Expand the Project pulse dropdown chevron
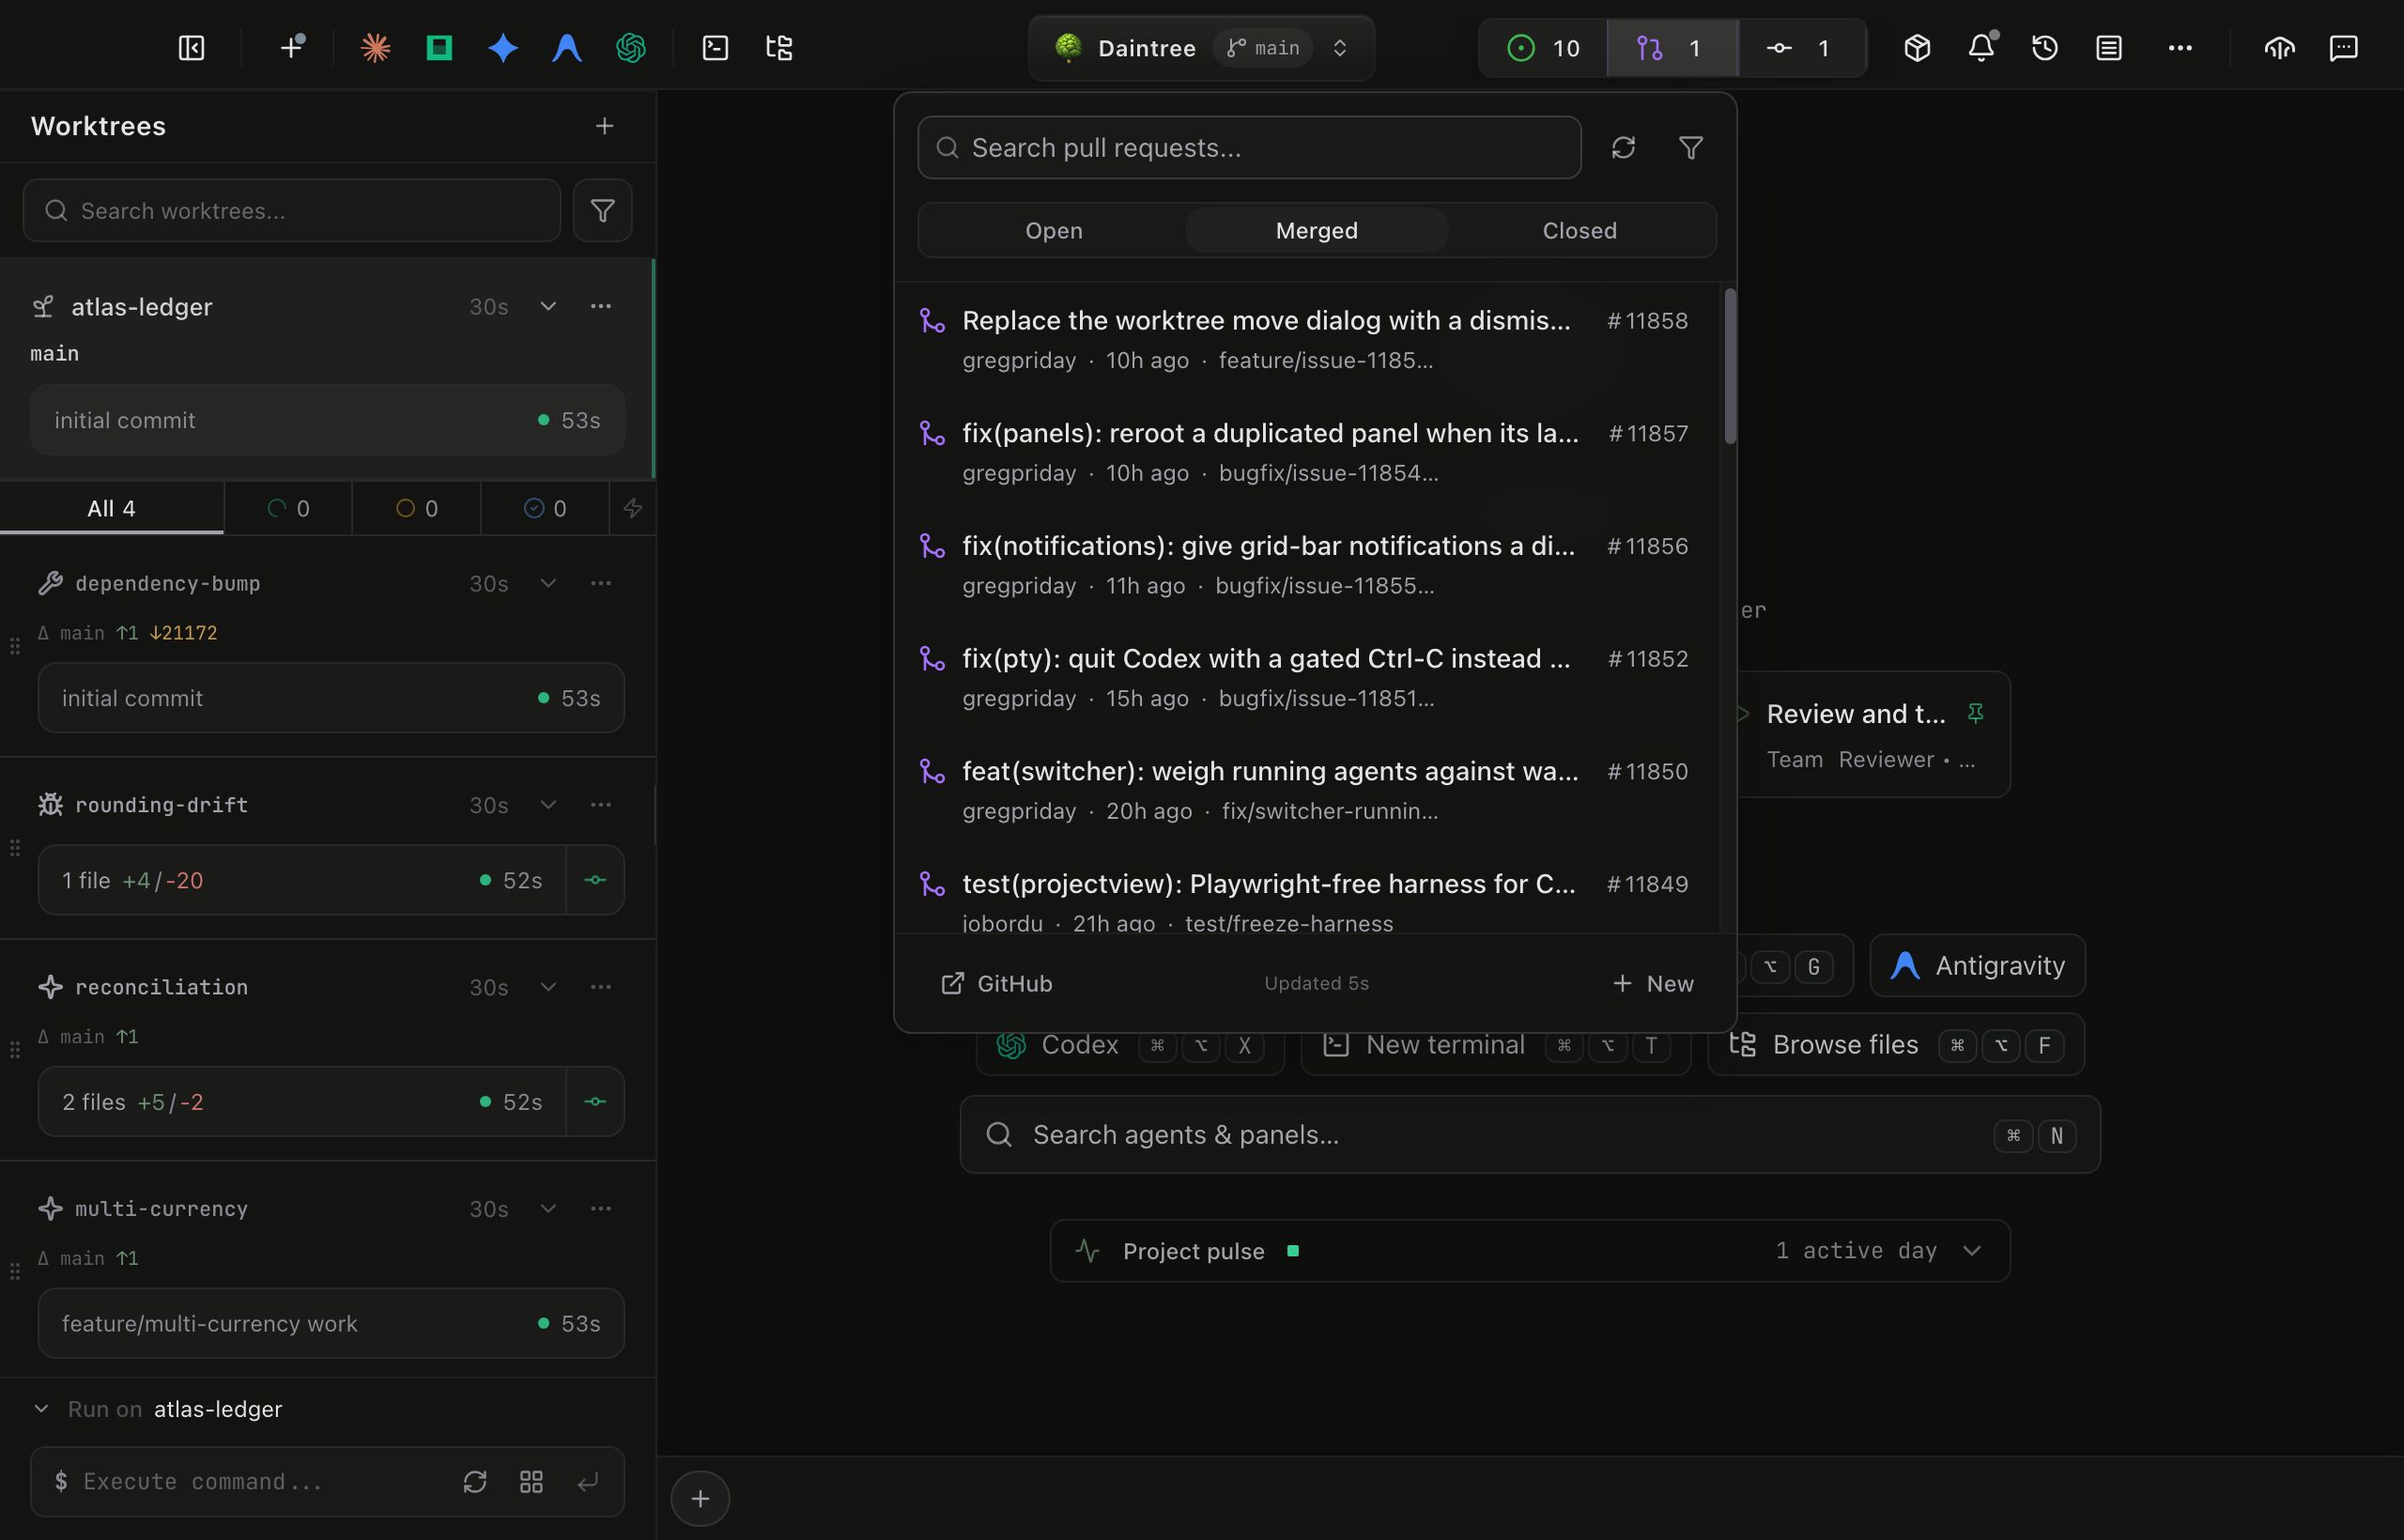This screenshot has height=1540, width=2404. tap(1972, 1251)
